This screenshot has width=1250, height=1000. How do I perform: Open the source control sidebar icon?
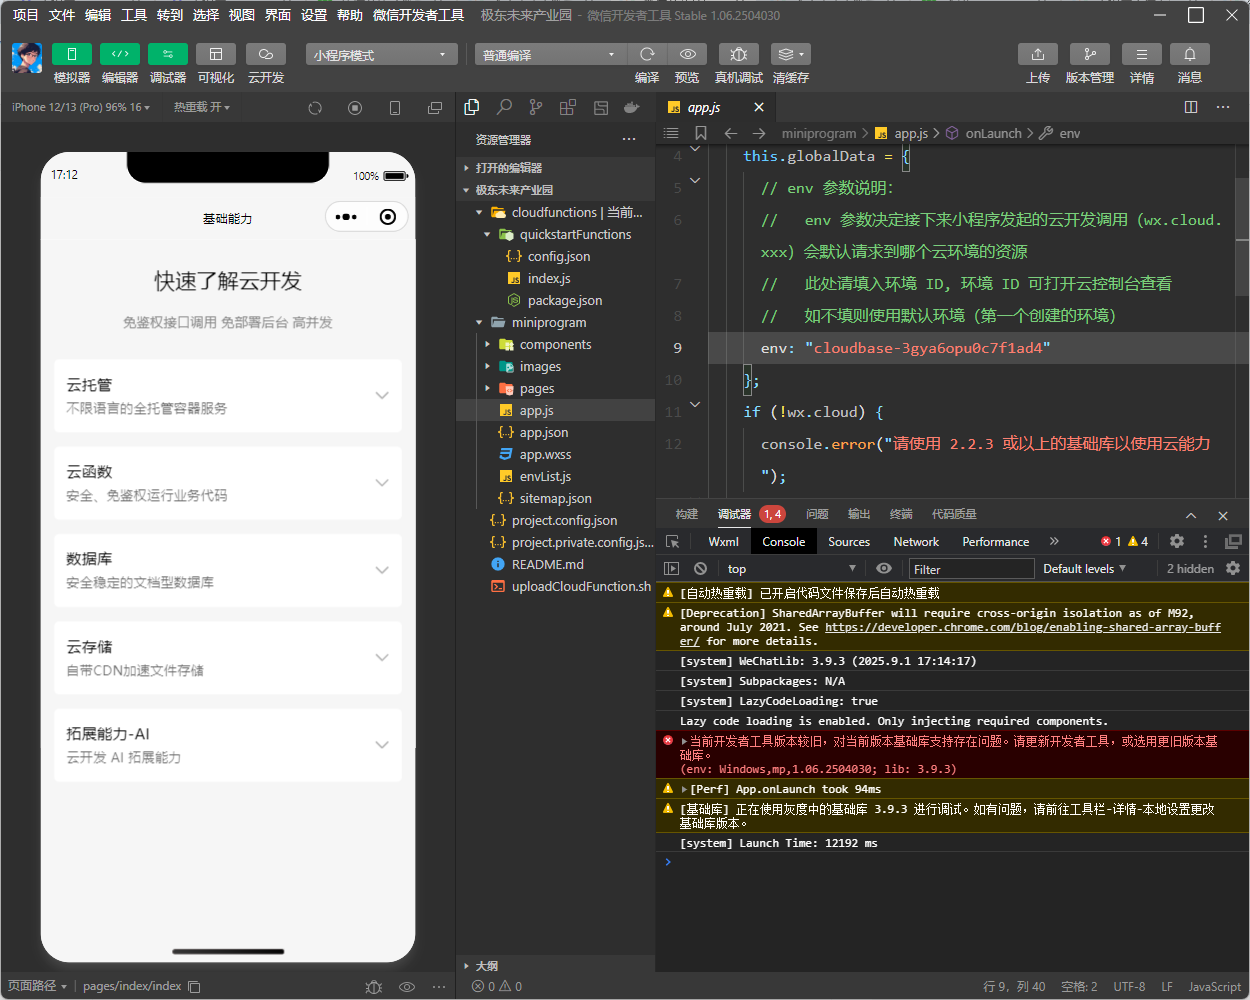(536, 107)
